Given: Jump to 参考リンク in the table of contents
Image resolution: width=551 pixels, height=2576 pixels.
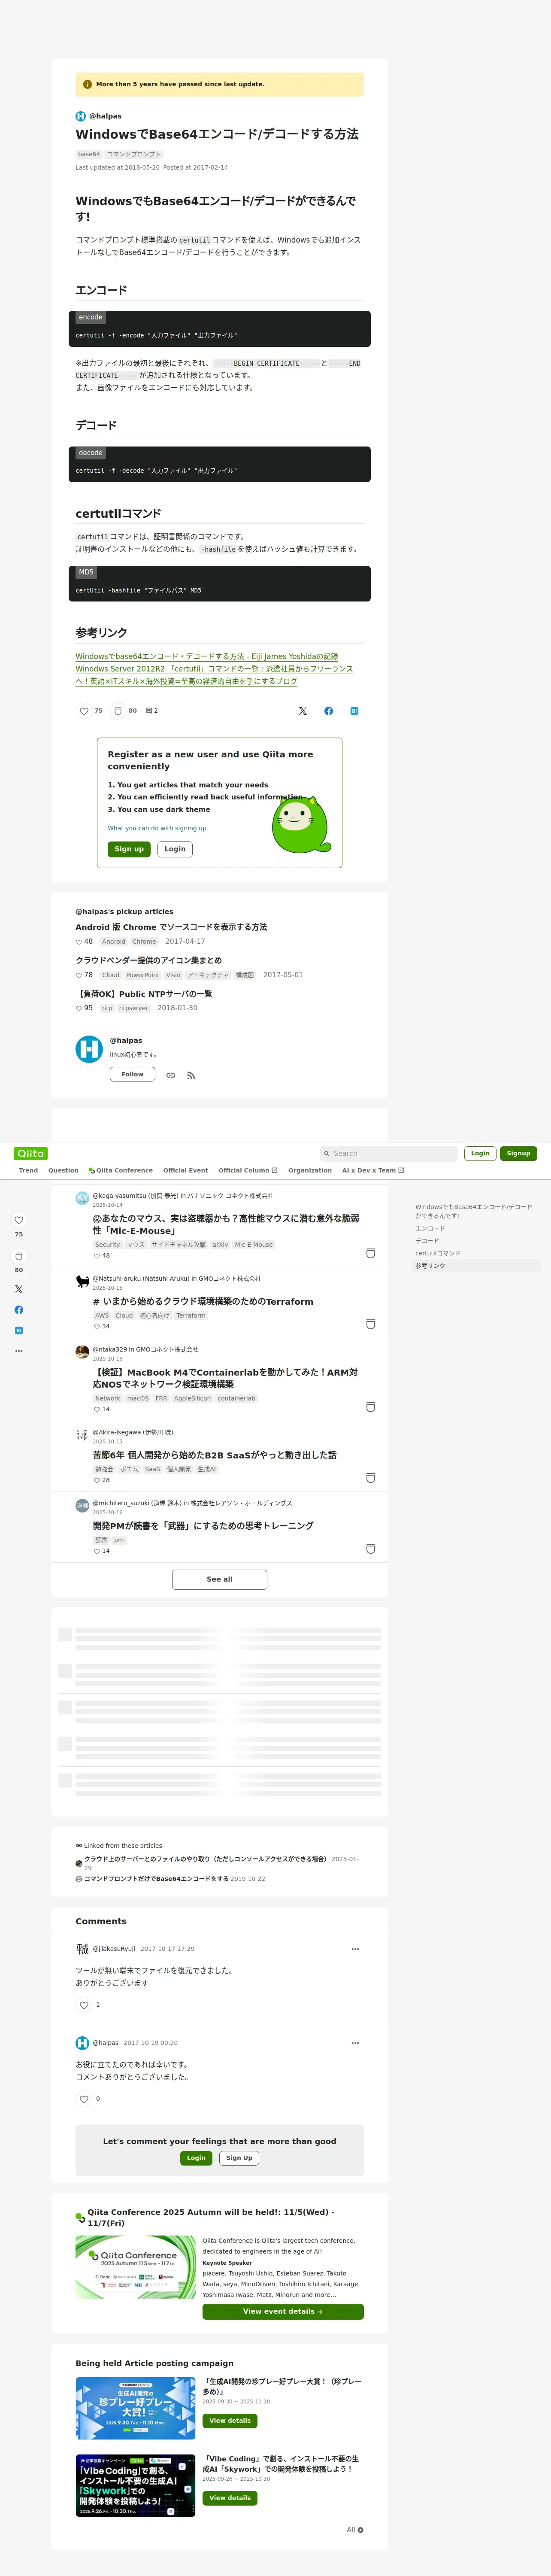Looking at the screenshot, I should pos(431,1266).
